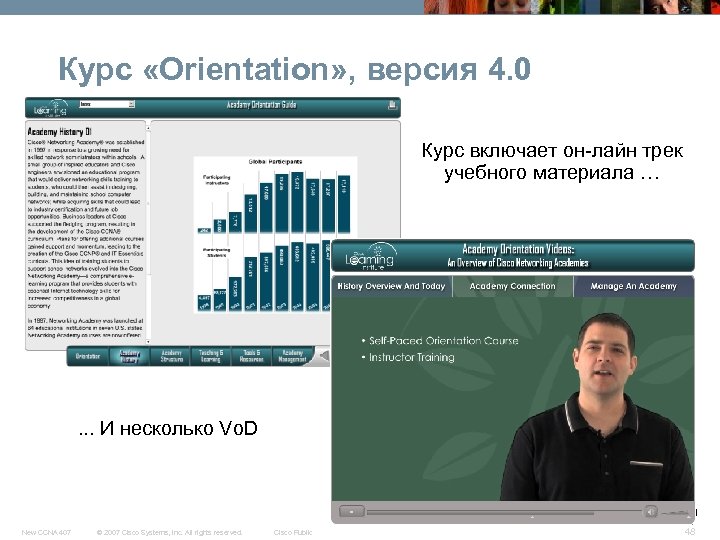Switch to the Academy Structure tab

pyautogui.click(x=171, y=356)
